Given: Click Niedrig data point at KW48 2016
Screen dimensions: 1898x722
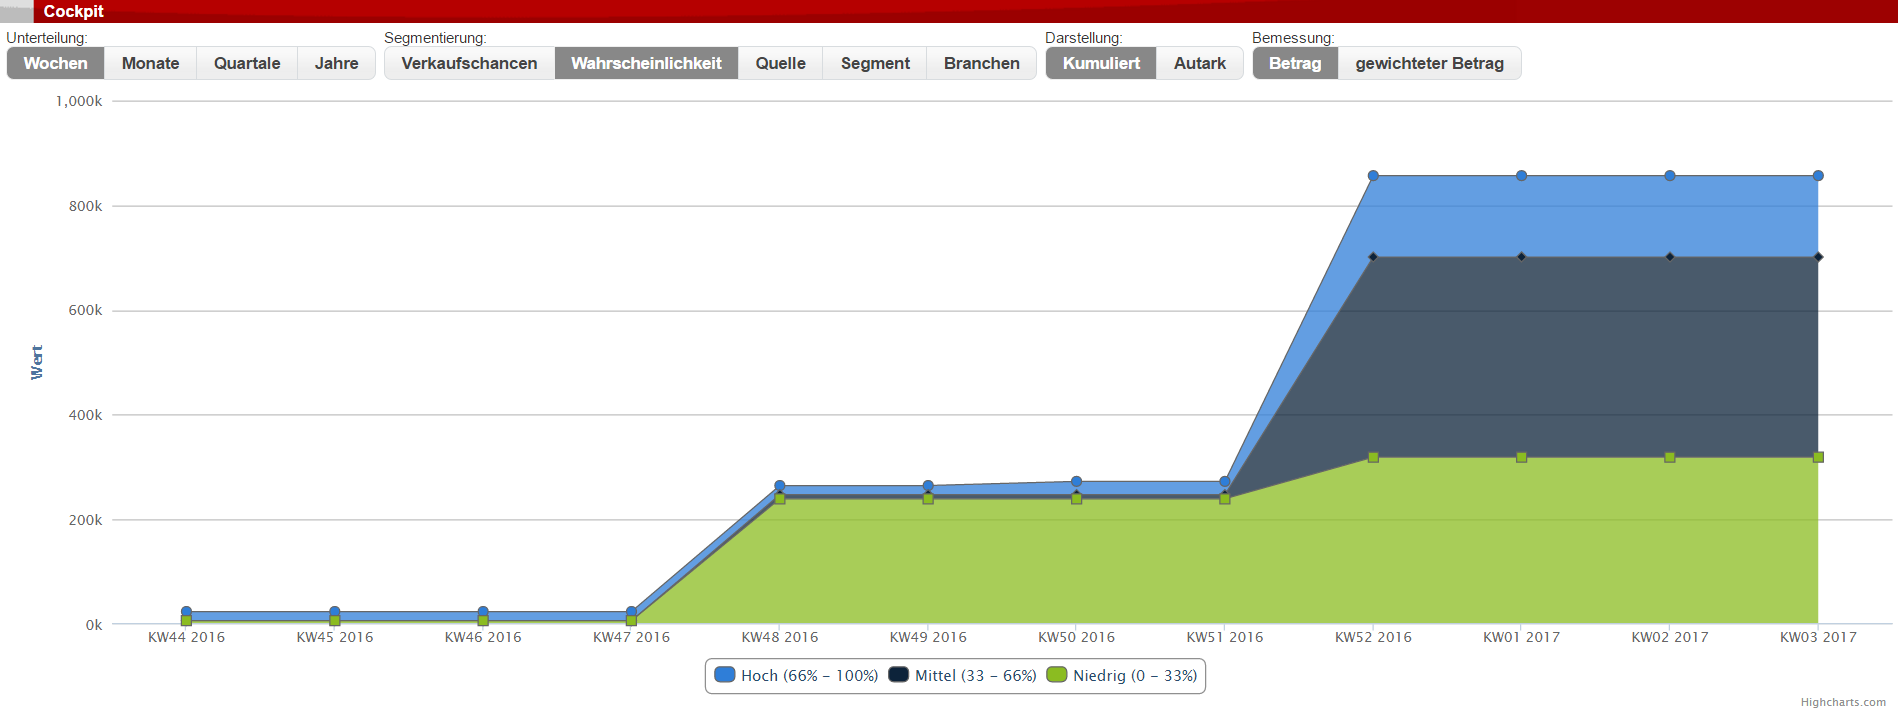Looking at the screenshot, I should [780, 499].
